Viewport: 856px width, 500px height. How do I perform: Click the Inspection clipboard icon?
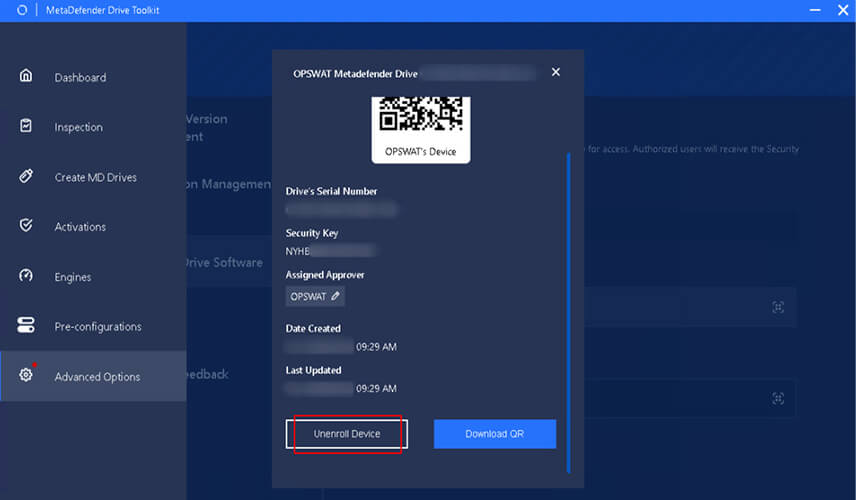(x=26, y=126)
